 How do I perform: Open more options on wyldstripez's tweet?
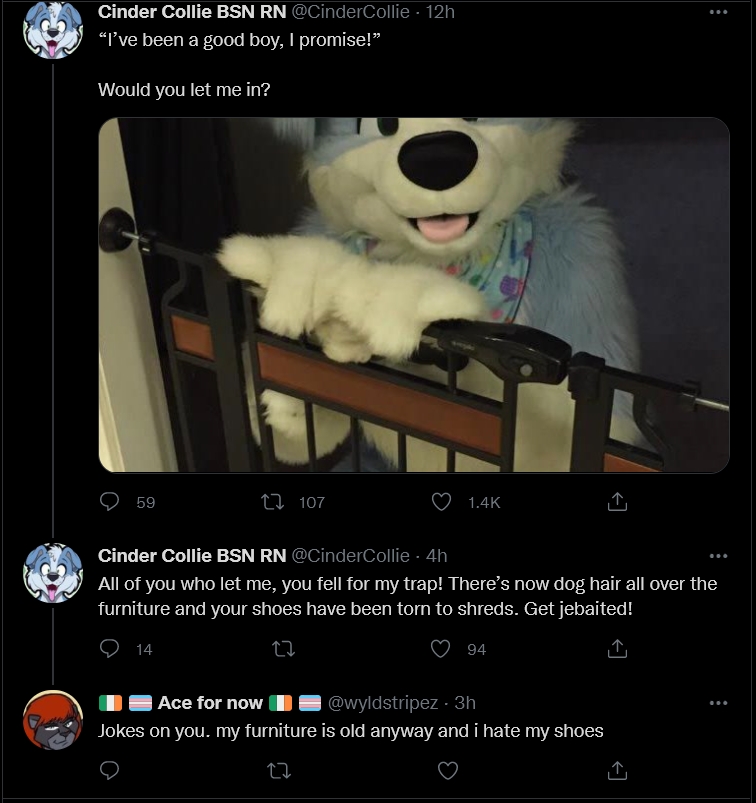click(x=718, y=703)
